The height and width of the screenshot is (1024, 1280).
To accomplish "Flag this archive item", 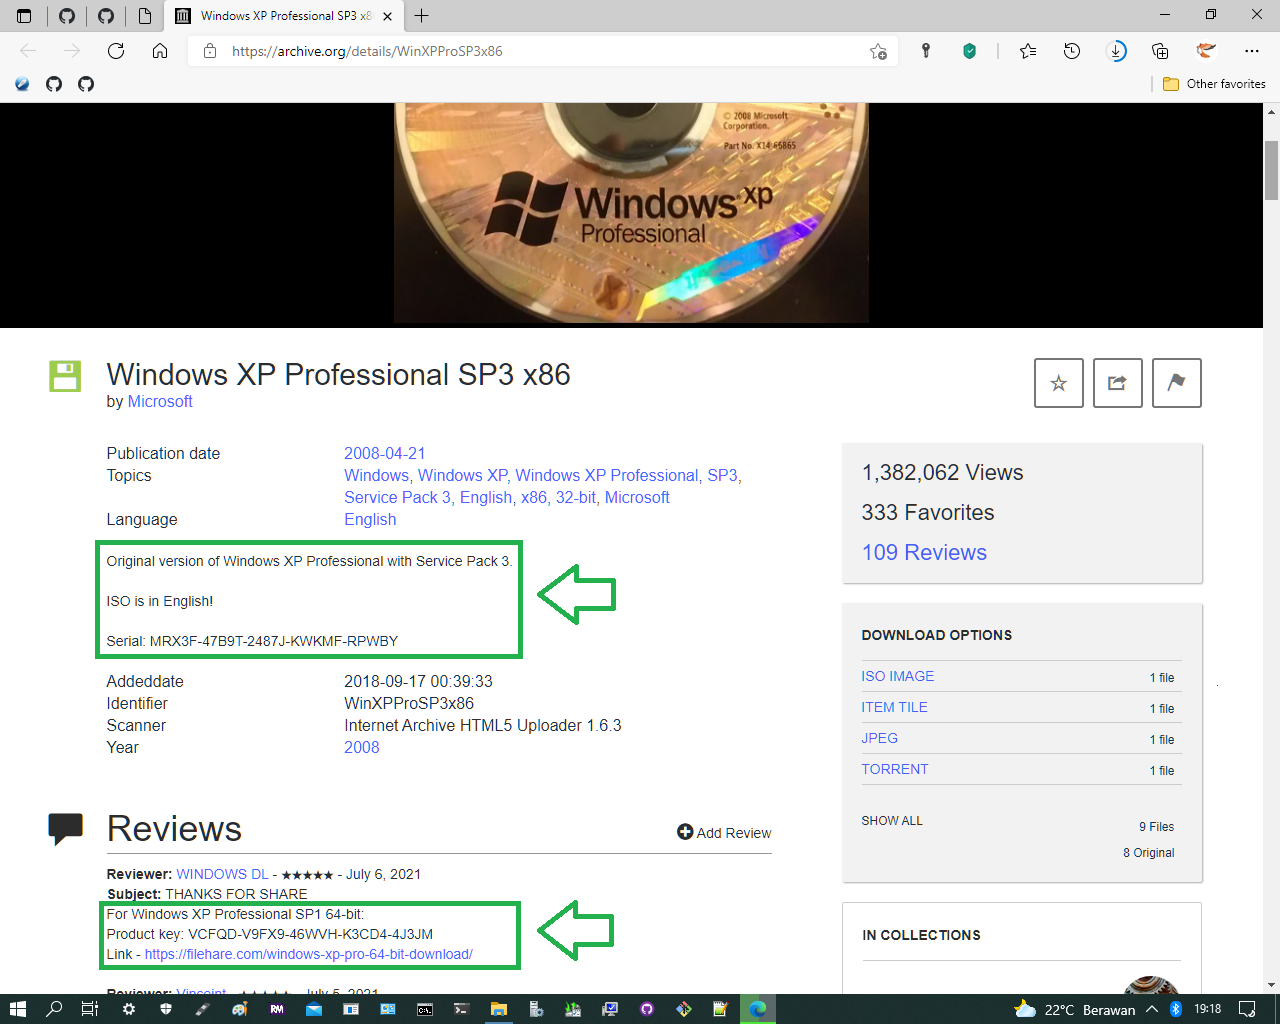I will [1177, 383].
